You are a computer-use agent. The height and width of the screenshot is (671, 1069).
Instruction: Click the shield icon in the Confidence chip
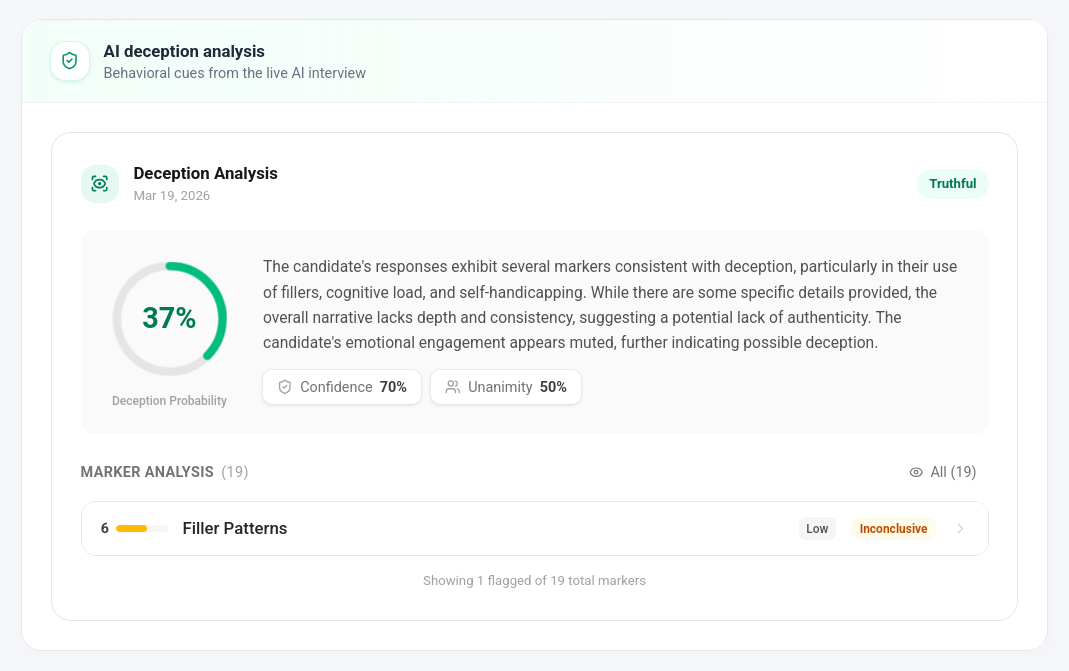[x=285, y=387]
